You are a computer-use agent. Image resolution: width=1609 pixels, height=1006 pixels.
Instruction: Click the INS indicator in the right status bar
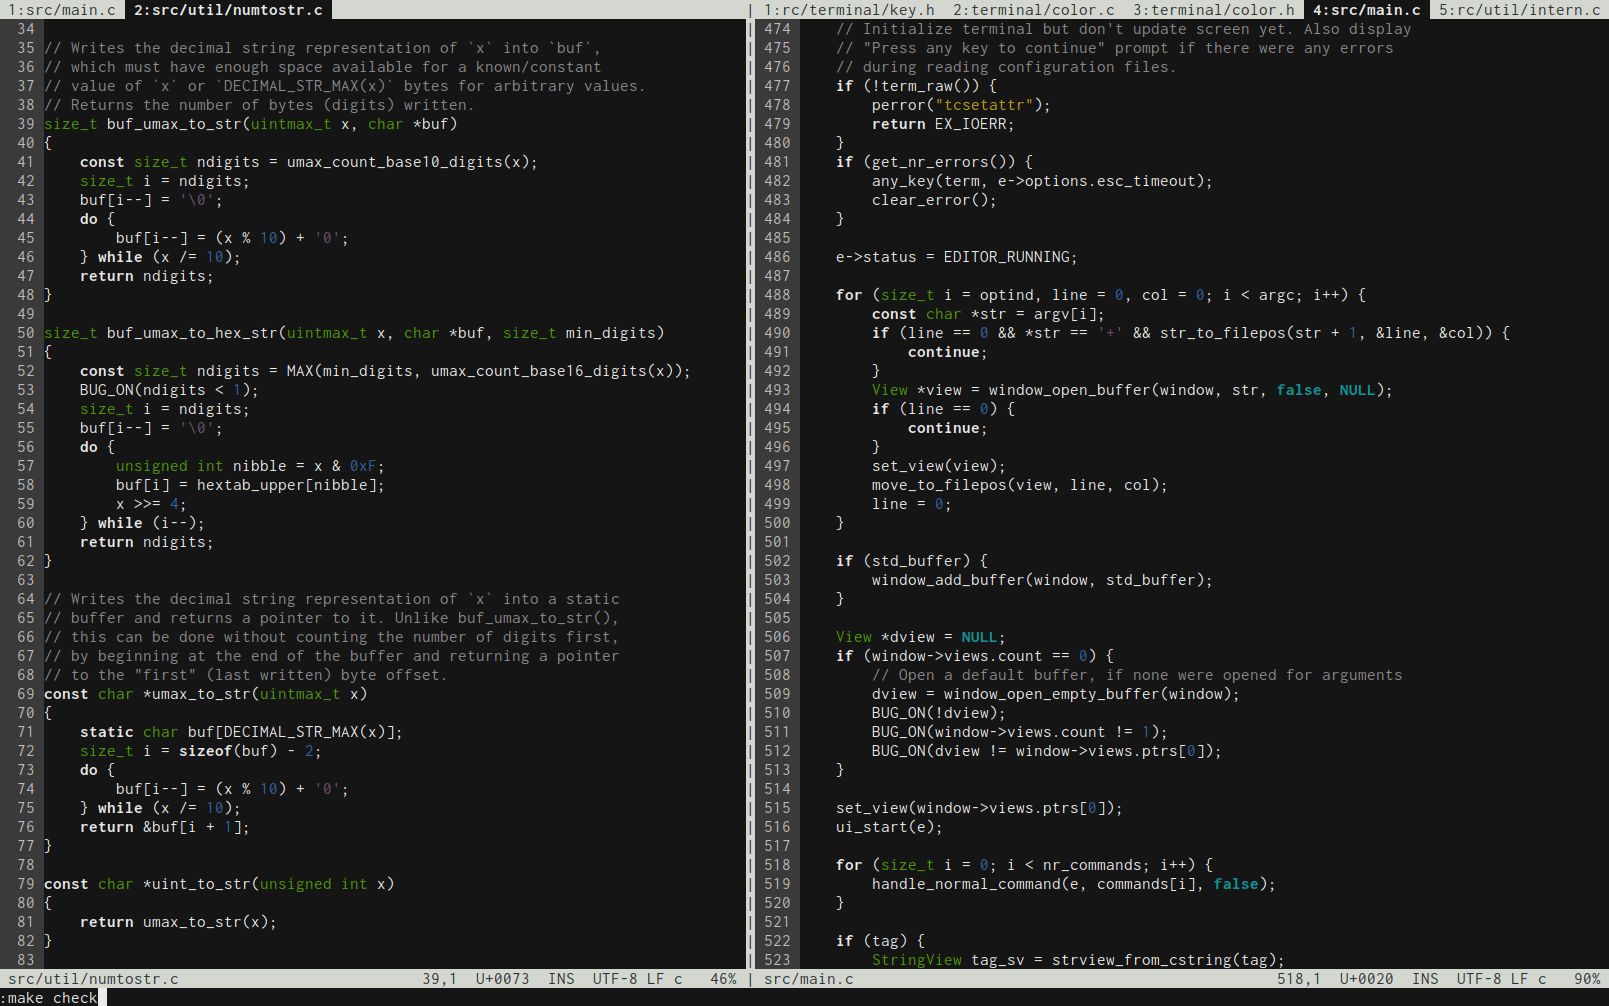pyautogui.click(x=1423, y=979)
